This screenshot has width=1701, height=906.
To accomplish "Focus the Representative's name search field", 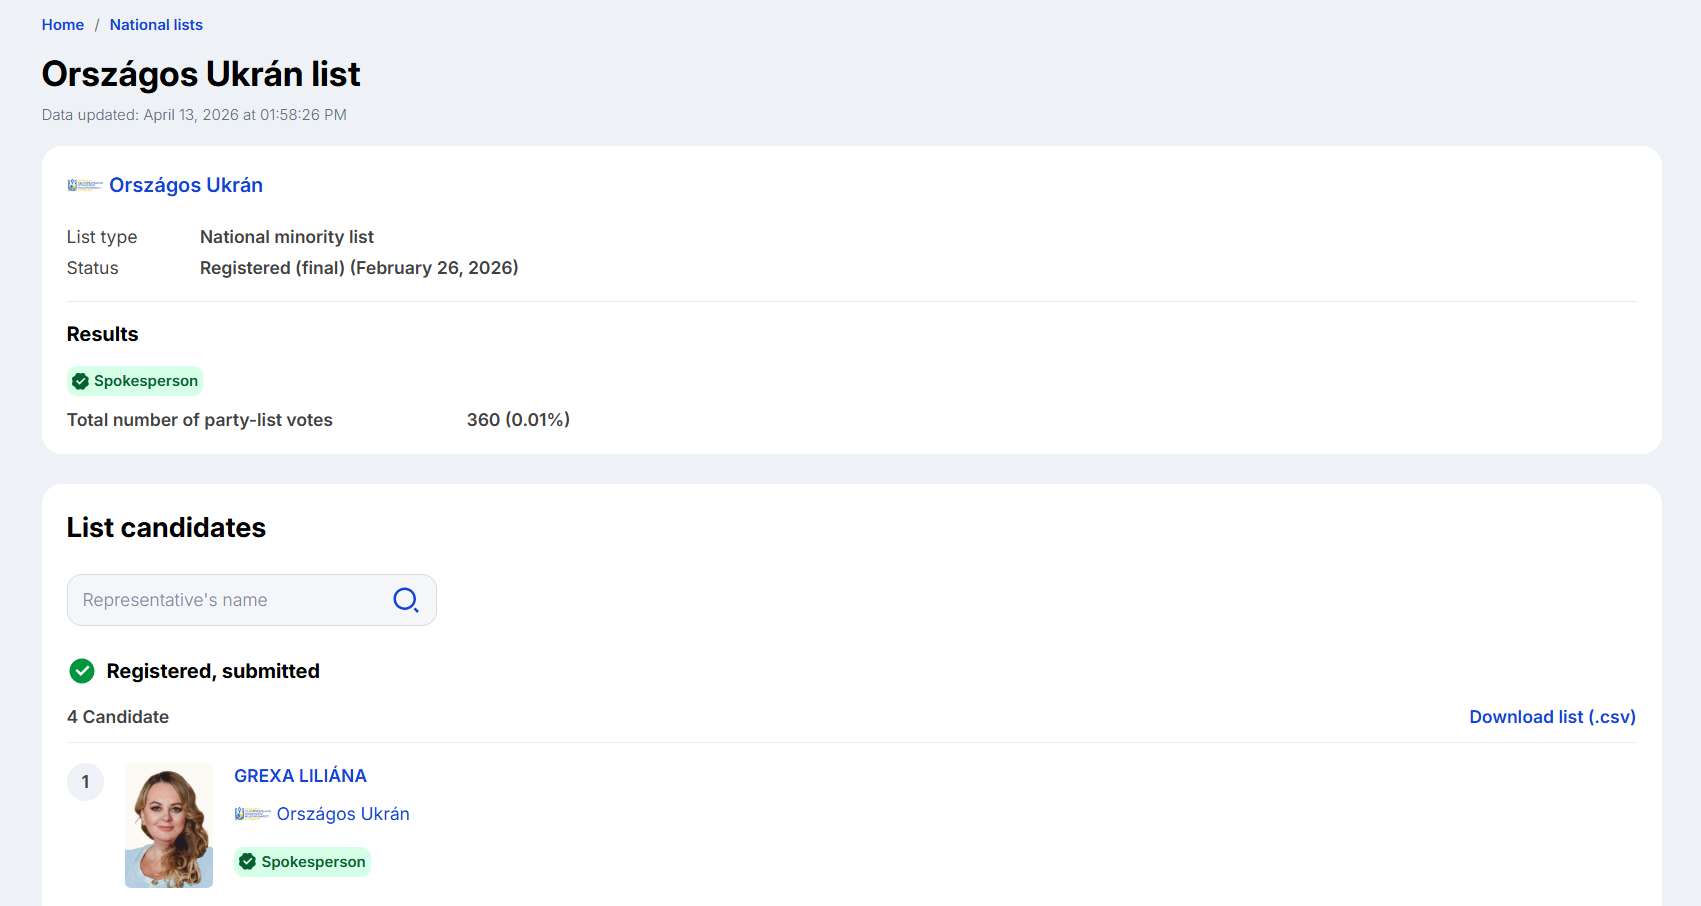I will [230, 600].
